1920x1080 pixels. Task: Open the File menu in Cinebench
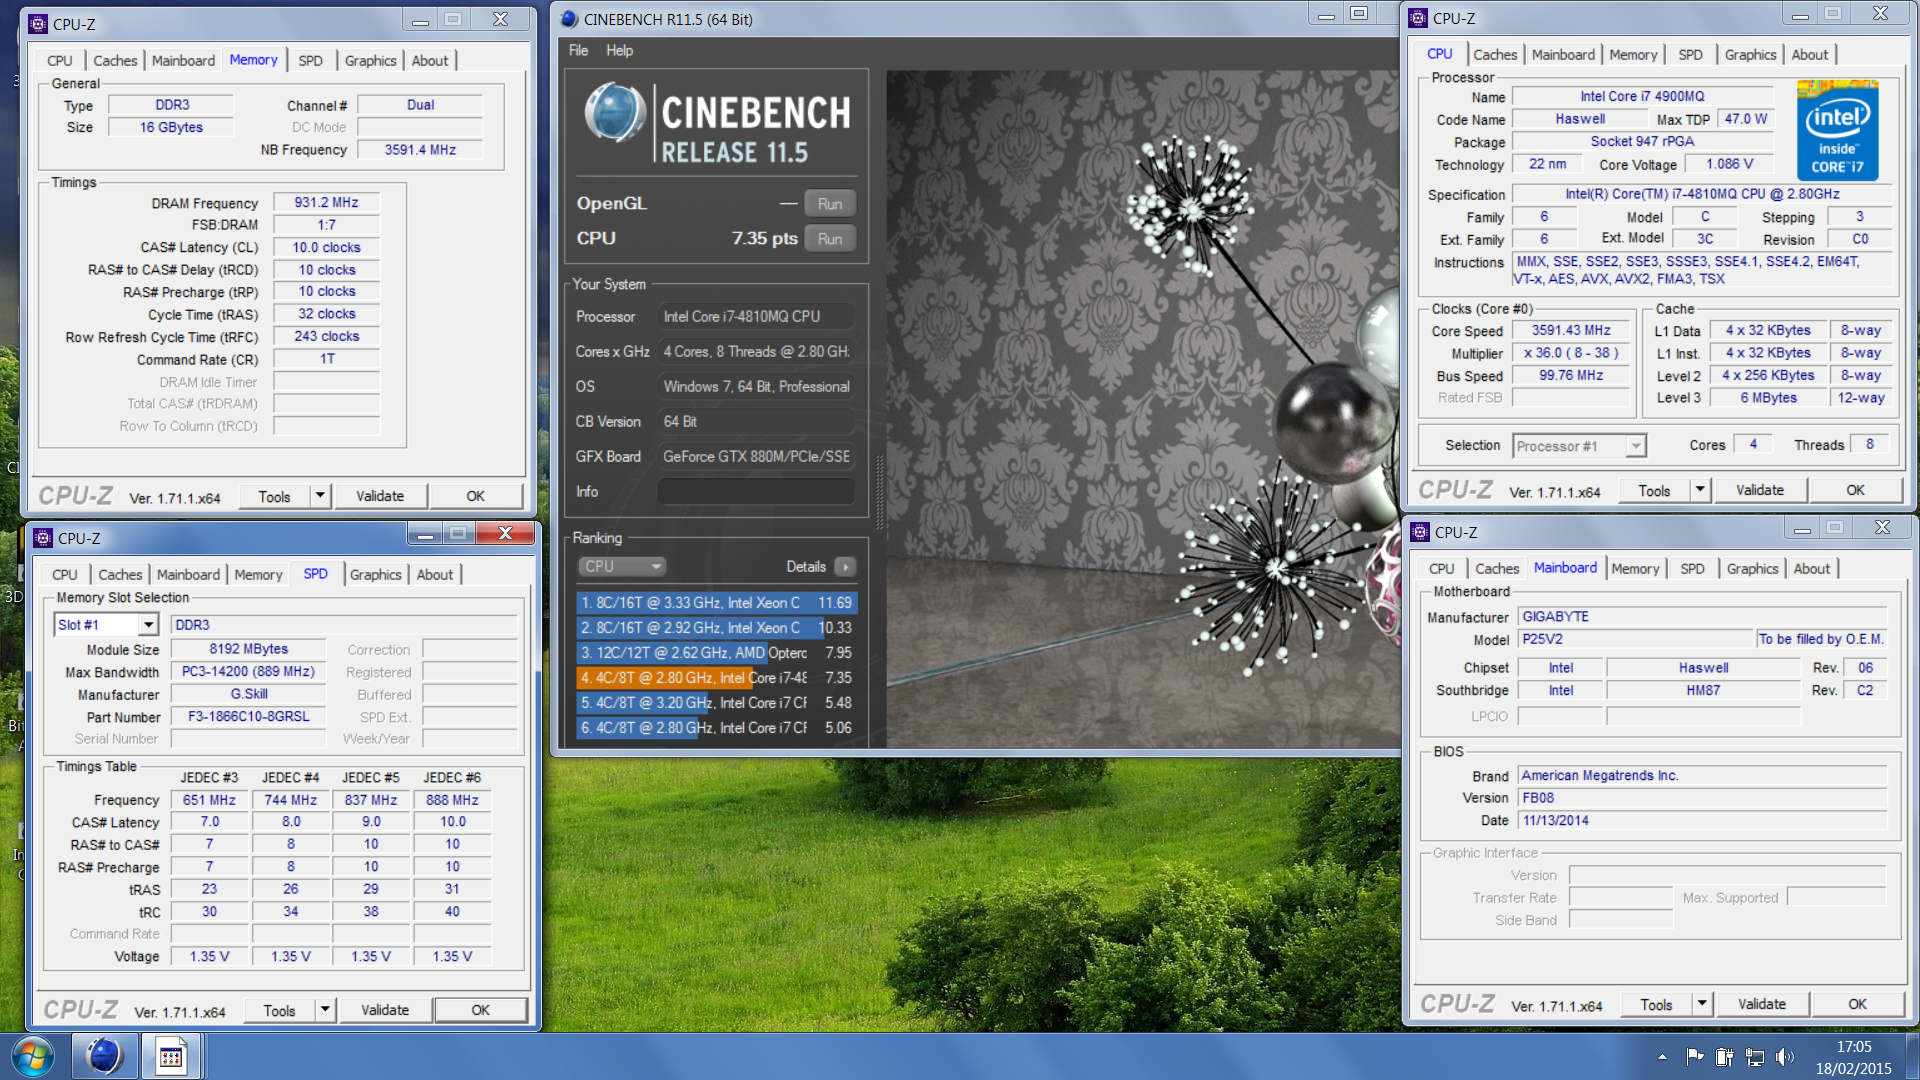click(x=578, y=50)
